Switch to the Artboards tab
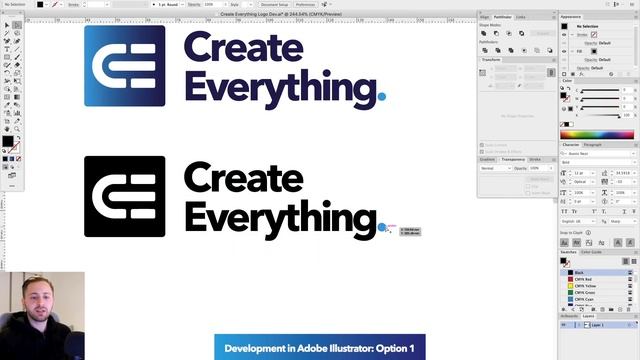The width and height of the screenshot is (640, 360). [569, 316]
